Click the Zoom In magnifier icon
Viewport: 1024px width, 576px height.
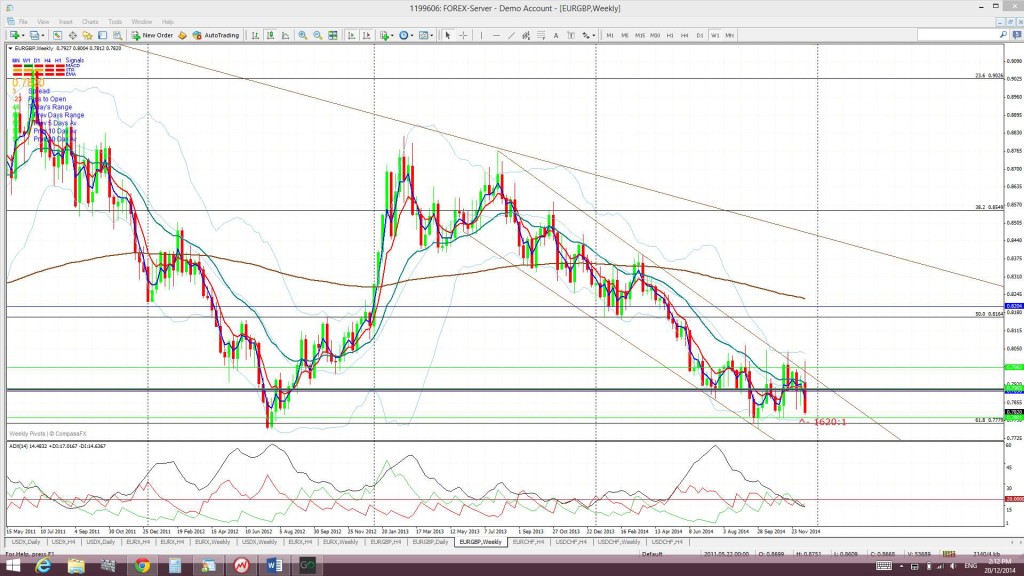(302, 35)
